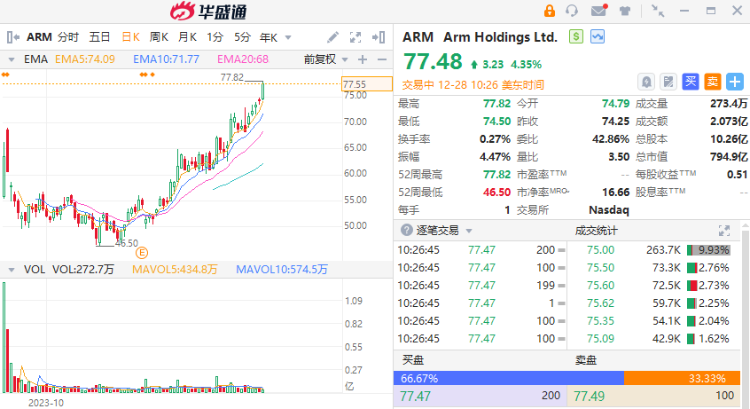Add an indicator with plus icon

point(363,59)
